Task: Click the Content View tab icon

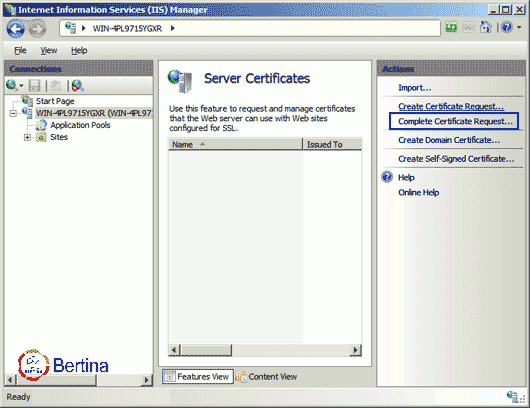Action: click(x=241, y=377)
